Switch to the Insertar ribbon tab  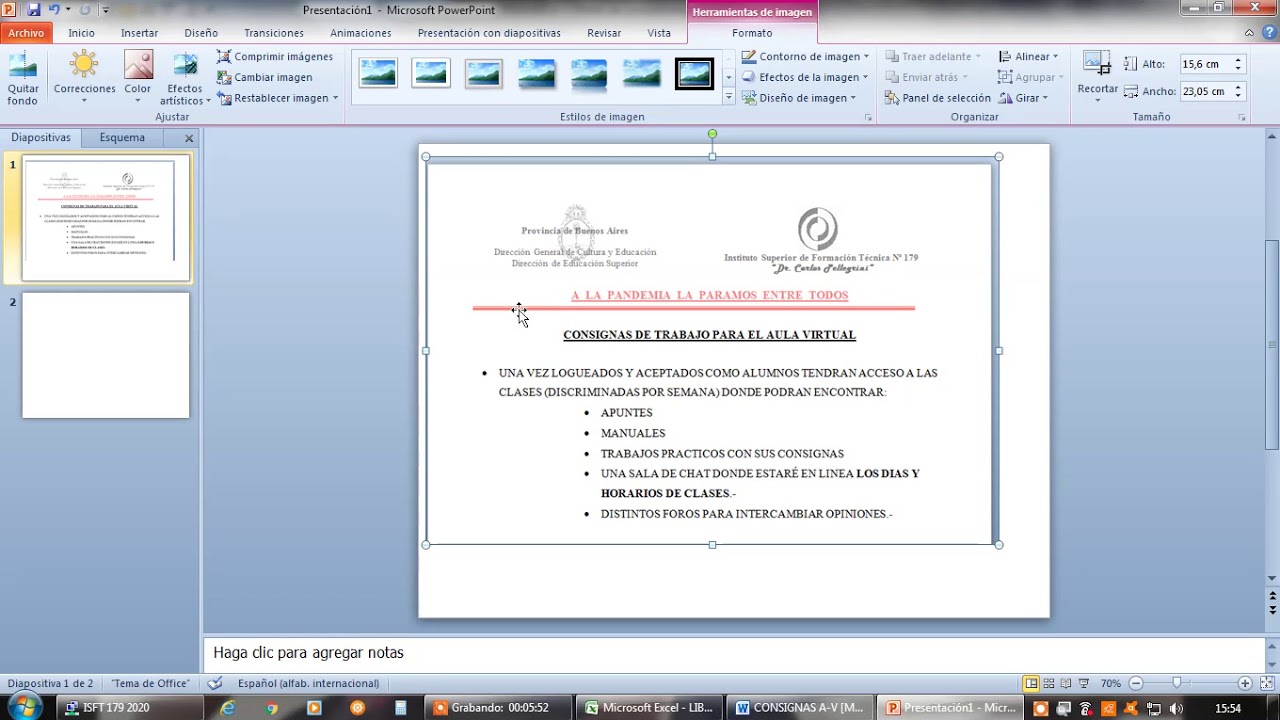point(139,33)
